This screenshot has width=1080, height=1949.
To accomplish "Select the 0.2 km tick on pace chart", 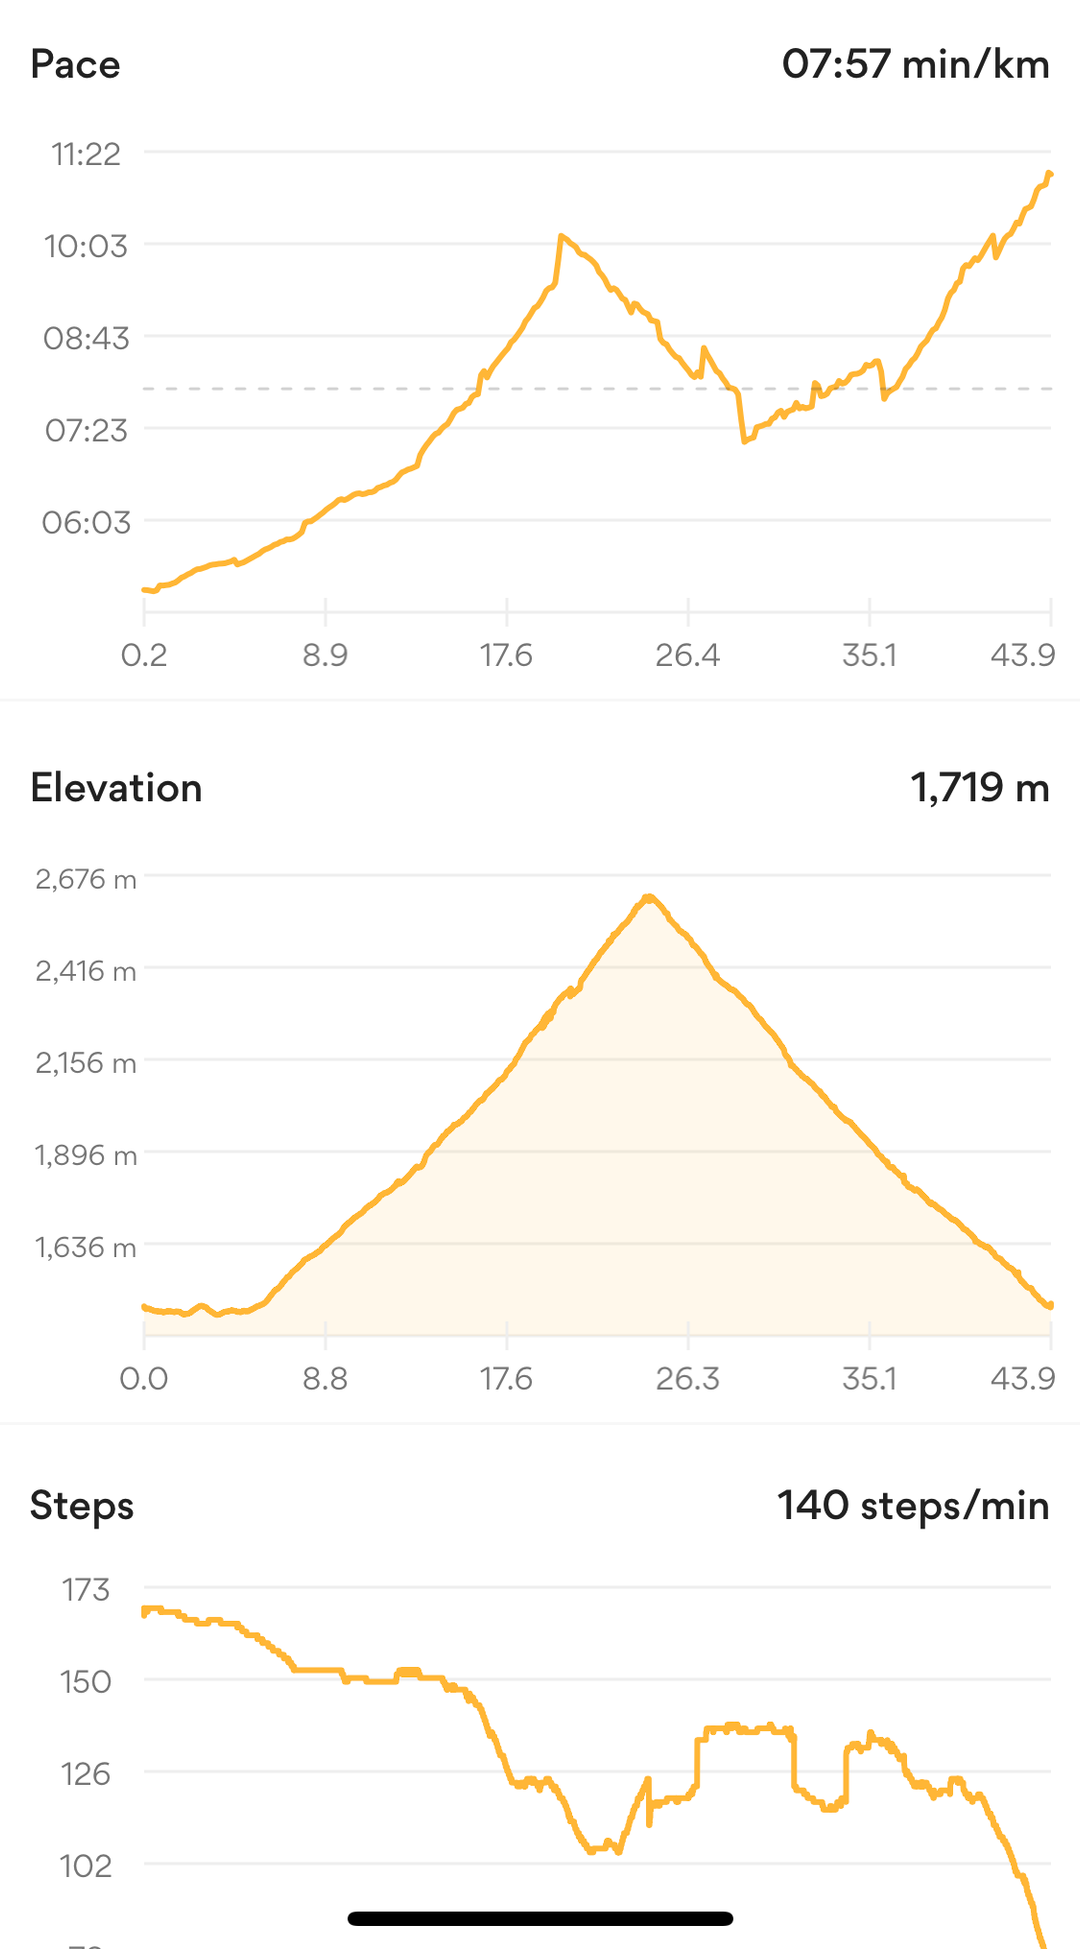I will tap(144, 655).
